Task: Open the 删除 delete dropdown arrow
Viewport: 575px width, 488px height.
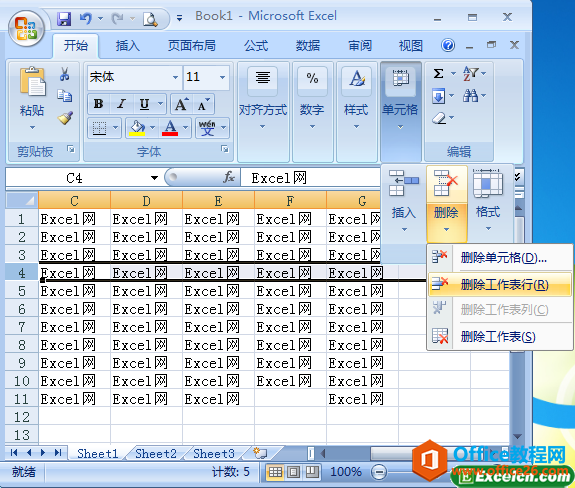Action: [446, 230]
